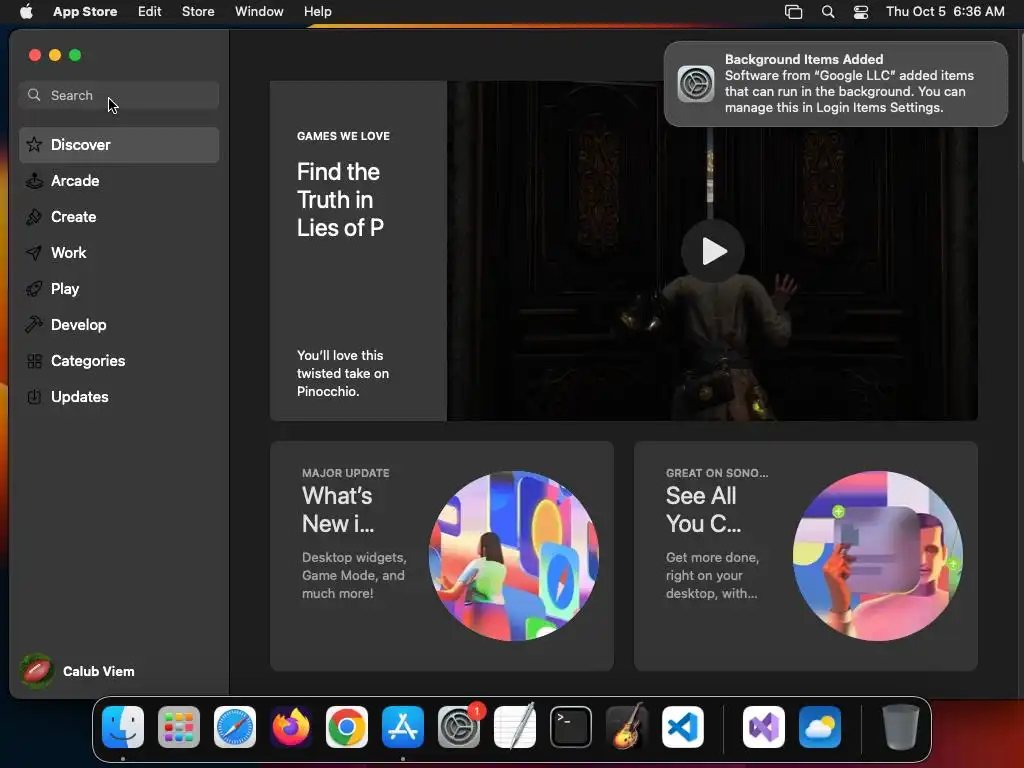1024x768 pixels.
Task: Open Terminal from the Dock
Action: point(571,727)
